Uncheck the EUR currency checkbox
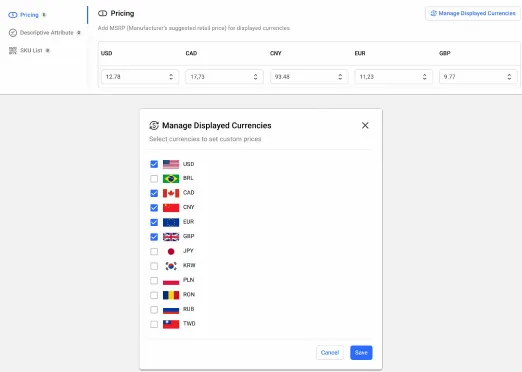522x372 pixels. pos(154,222)
